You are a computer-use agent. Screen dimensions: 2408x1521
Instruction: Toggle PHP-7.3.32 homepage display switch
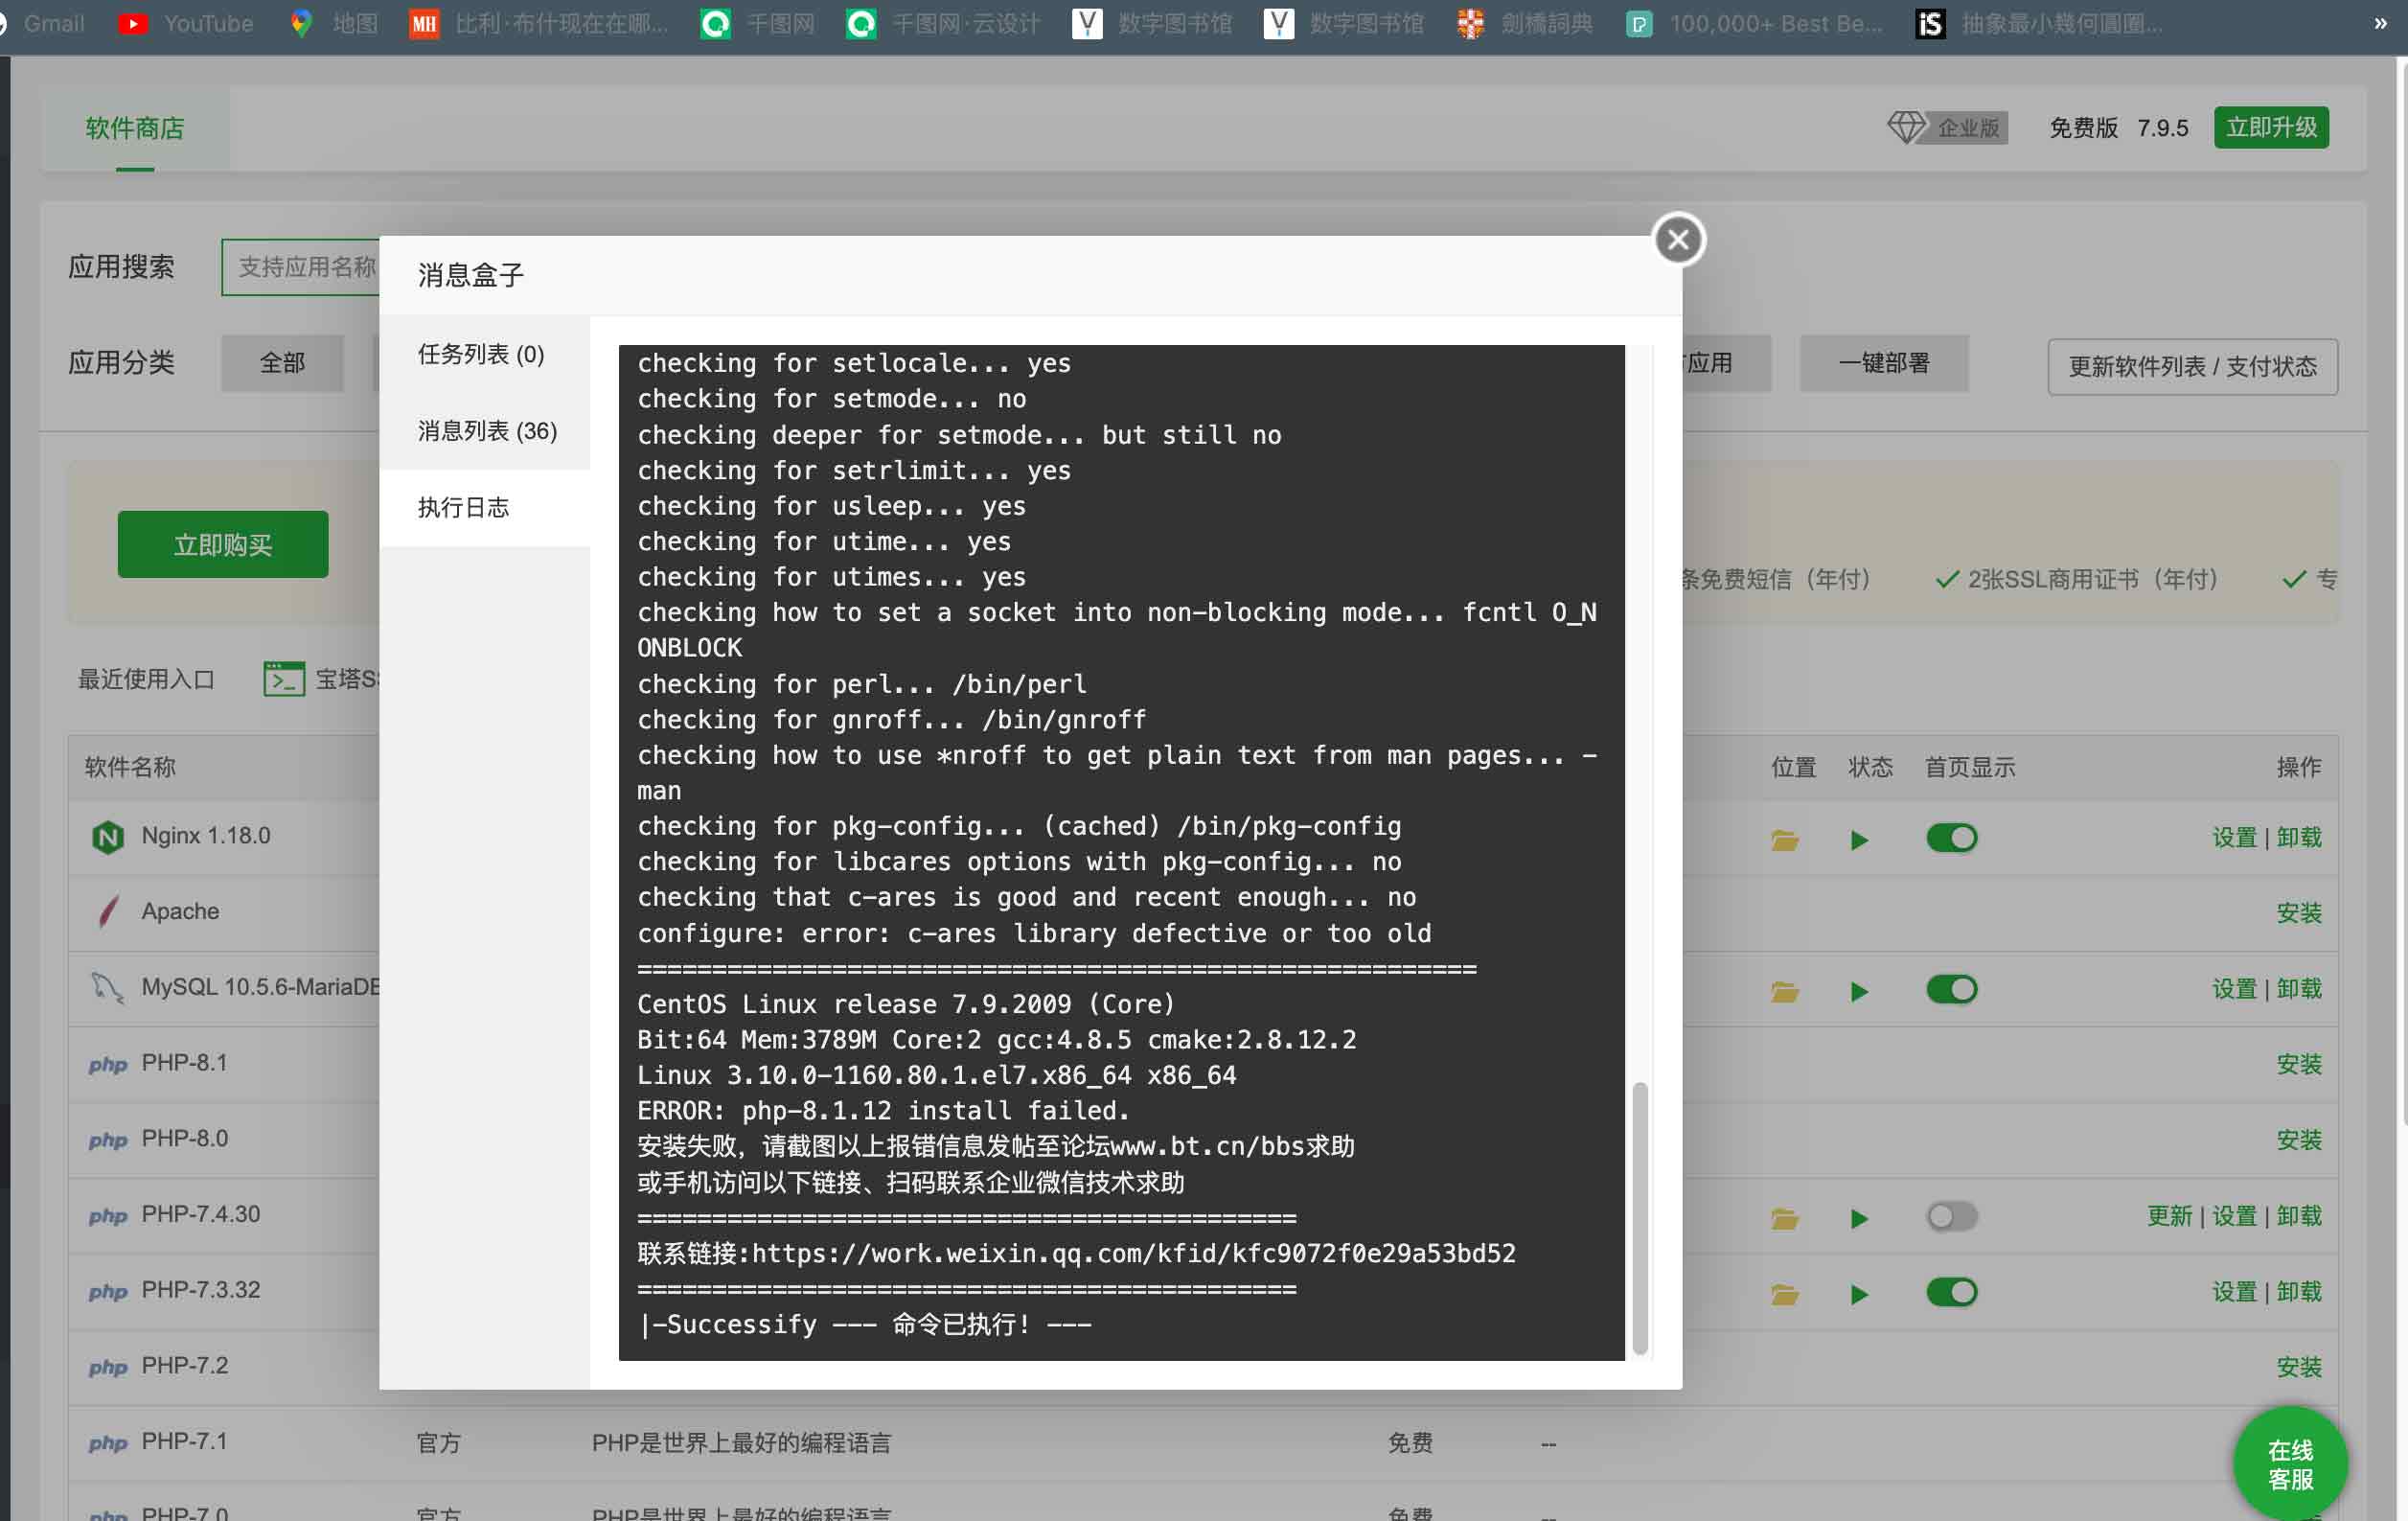point(1951,1292)
